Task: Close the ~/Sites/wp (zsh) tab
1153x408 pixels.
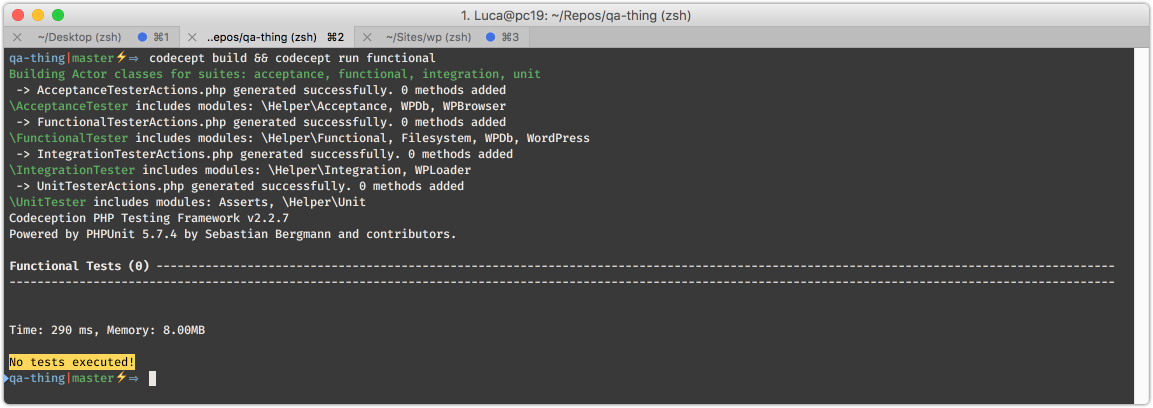Action: point(368,37)
